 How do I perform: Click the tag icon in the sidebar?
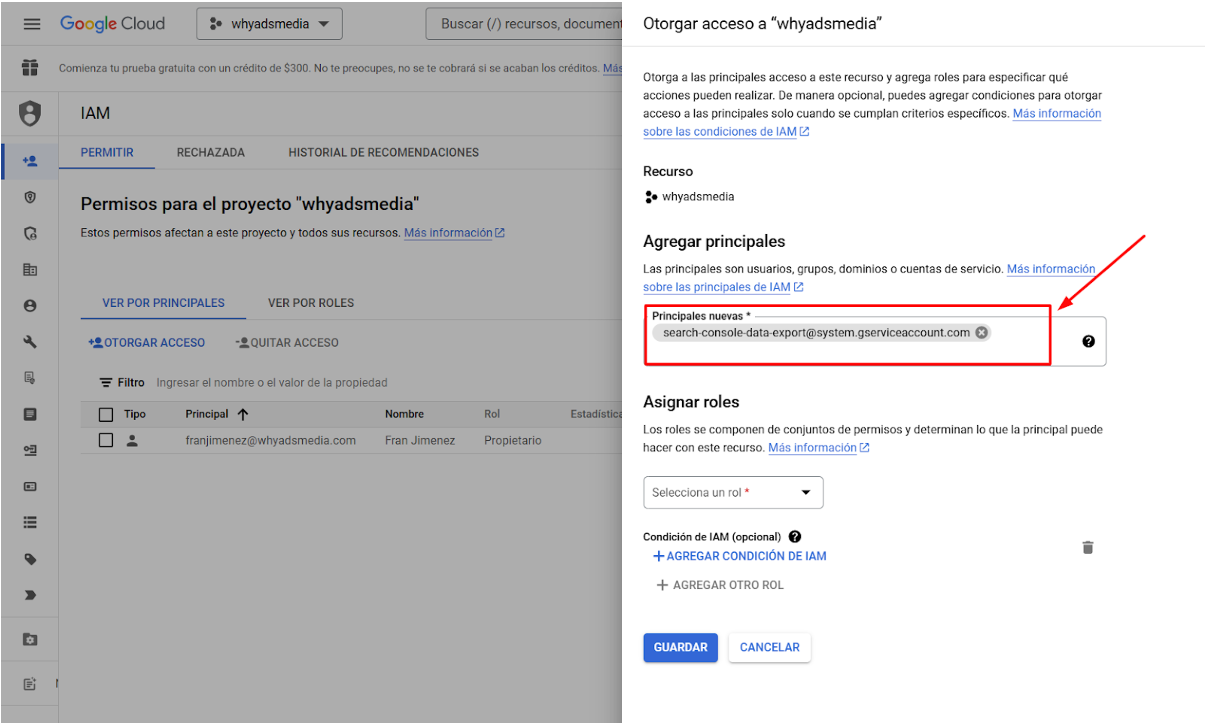tap(30, 559)
